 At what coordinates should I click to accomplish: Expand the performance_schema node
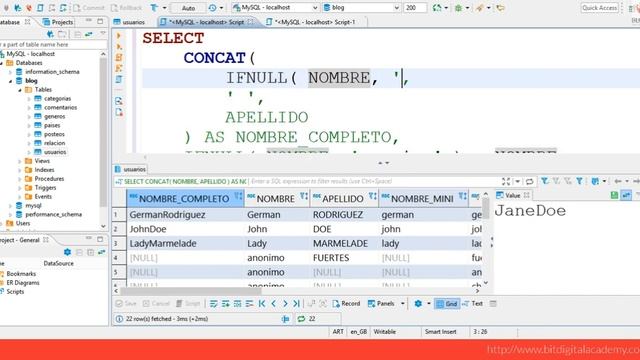tap(11, 215)
